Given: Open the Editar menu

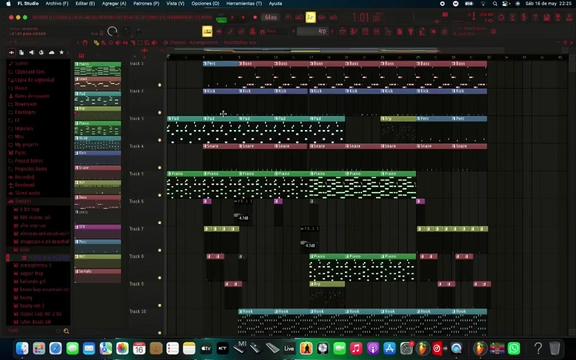Looking at the screenshot, I should (85, 4).
